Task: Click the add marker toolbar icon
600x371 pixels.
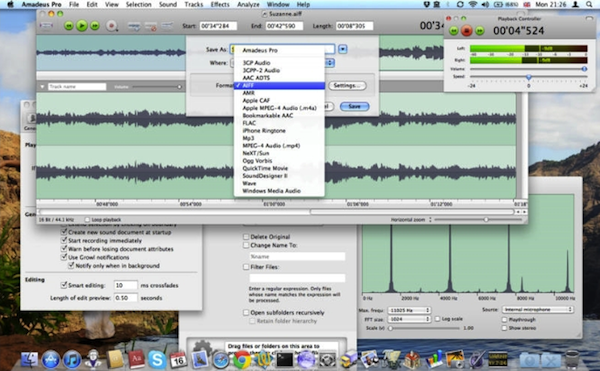Action: [x=134, y=26]
